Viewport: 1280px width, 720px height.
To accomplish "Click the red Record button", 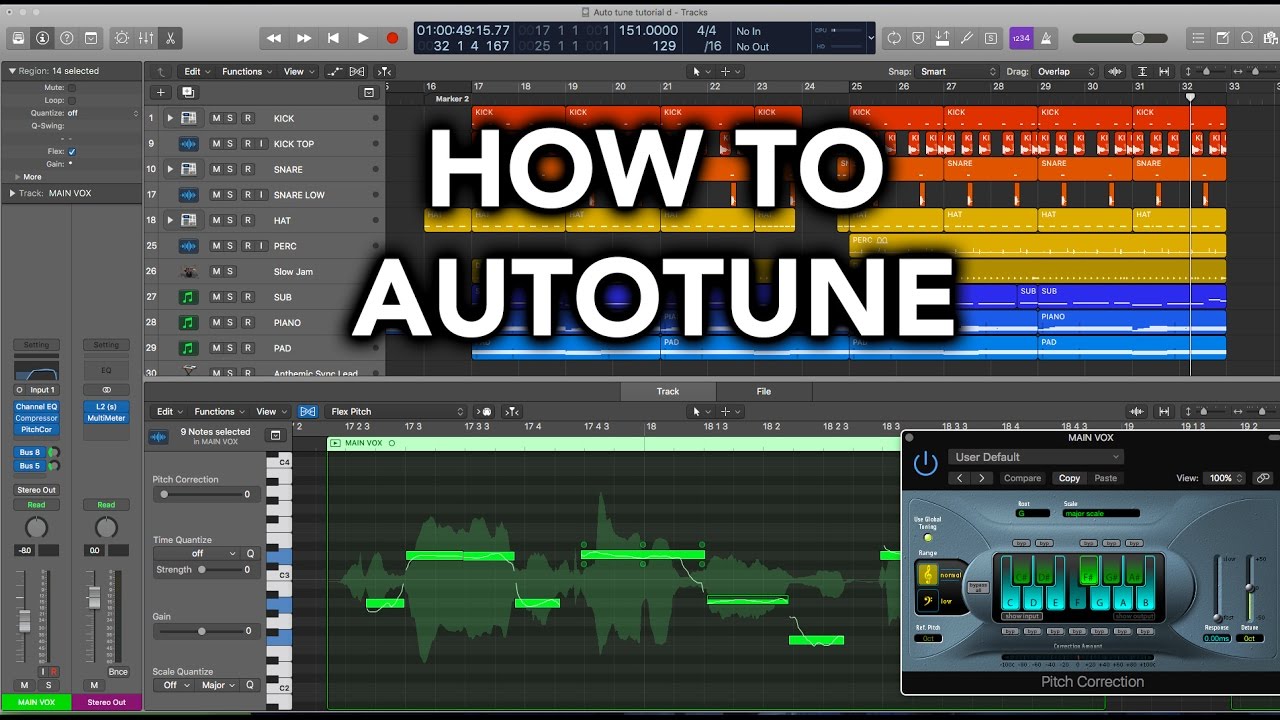I will pyautogui.click(x=392, y=38).
